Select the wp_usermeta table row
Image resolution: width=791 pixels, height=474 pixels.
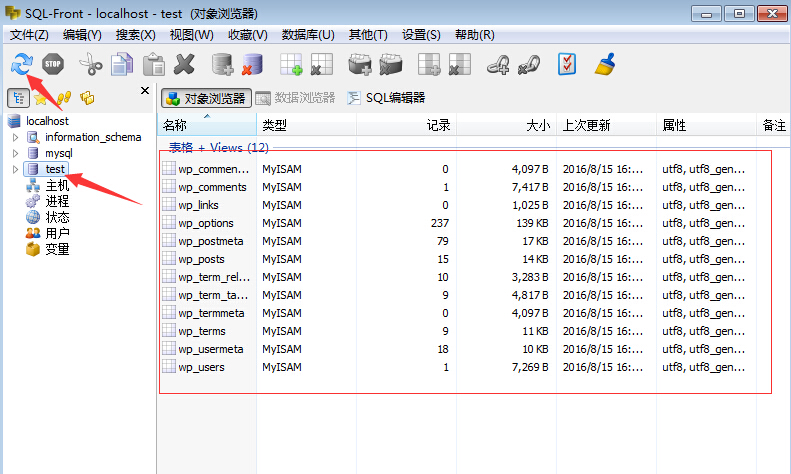[x=454, y=349]
